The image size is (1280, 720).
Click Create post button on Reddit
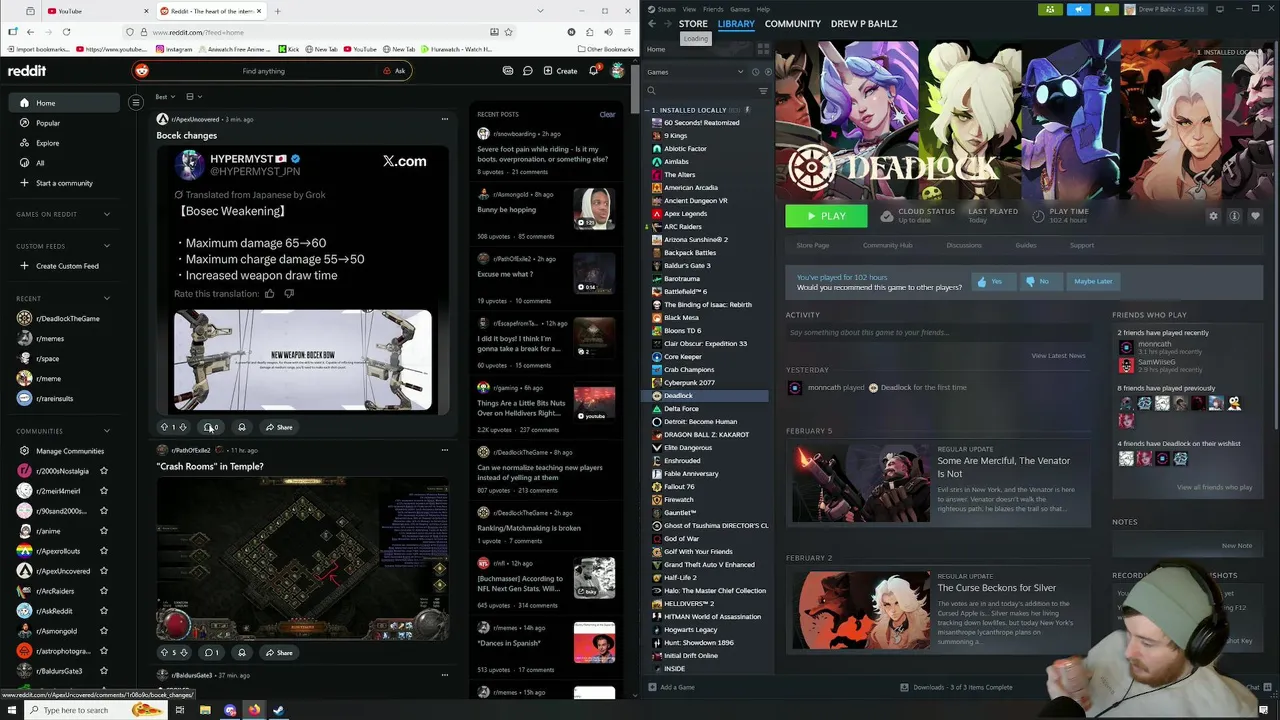pyautogui.click(x=560, y=71)
